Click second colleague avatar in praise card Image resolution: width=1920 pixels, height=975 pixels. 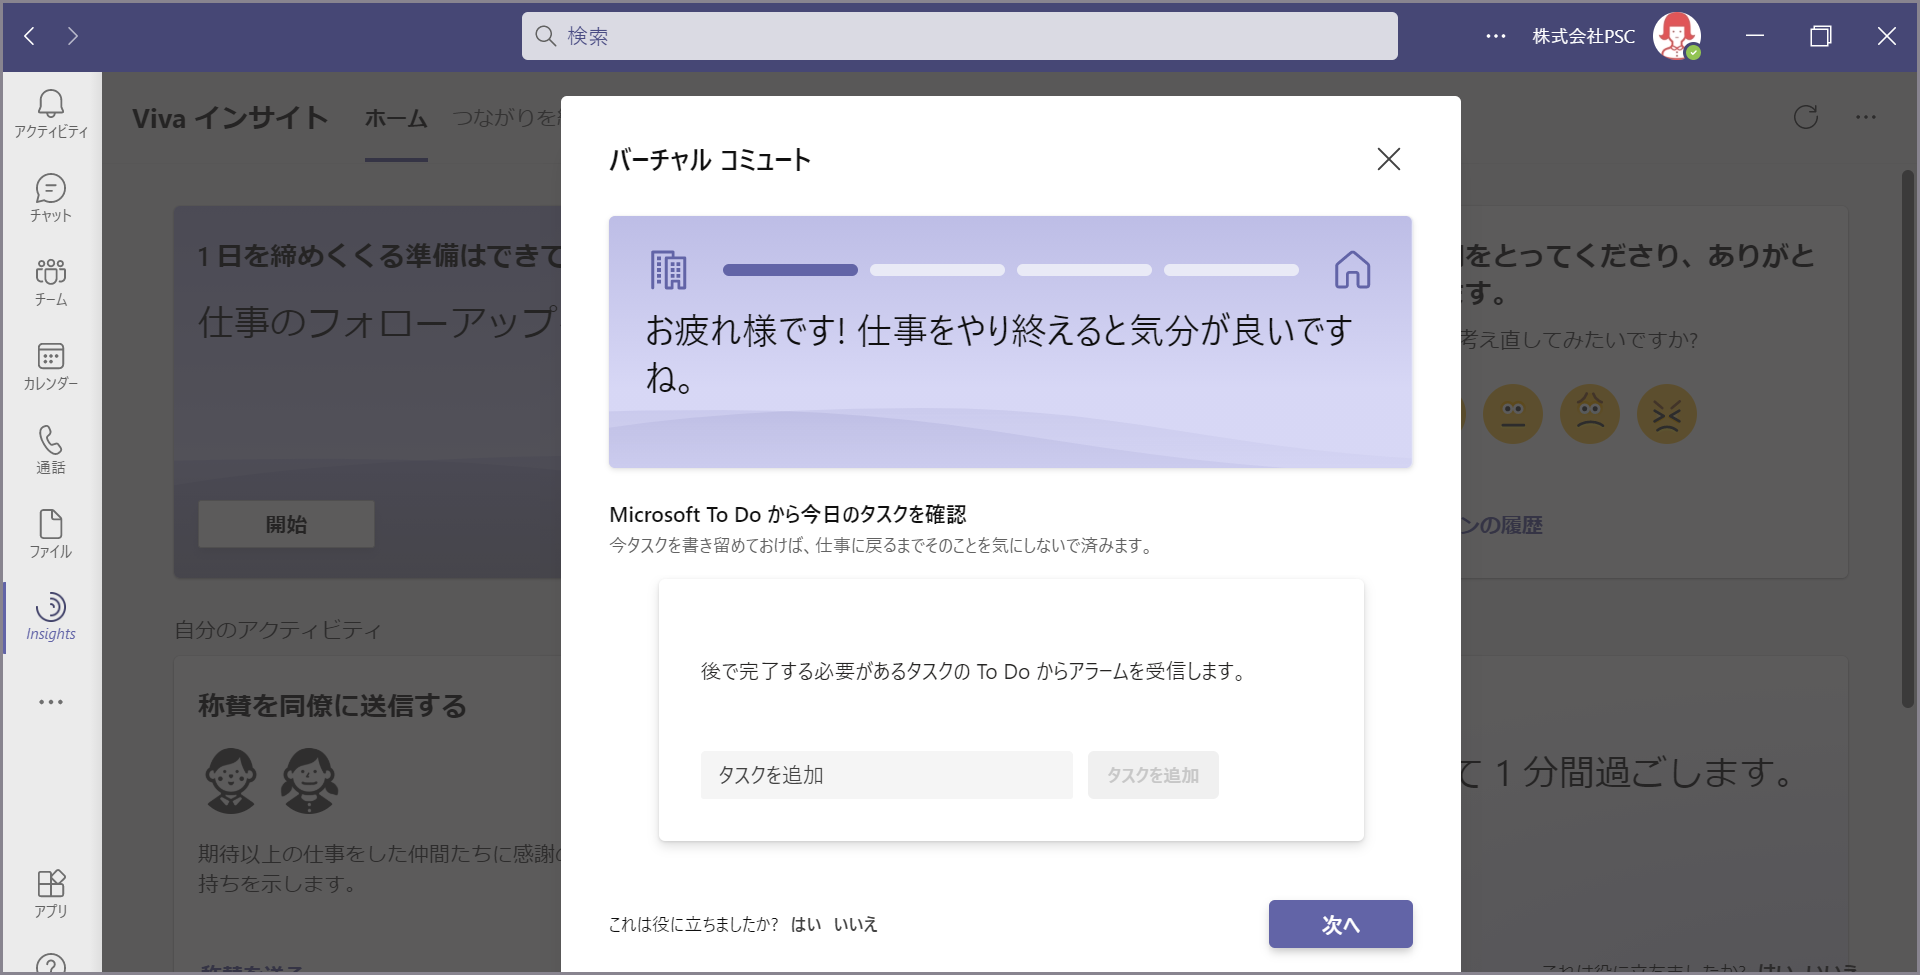pos(309,780)
